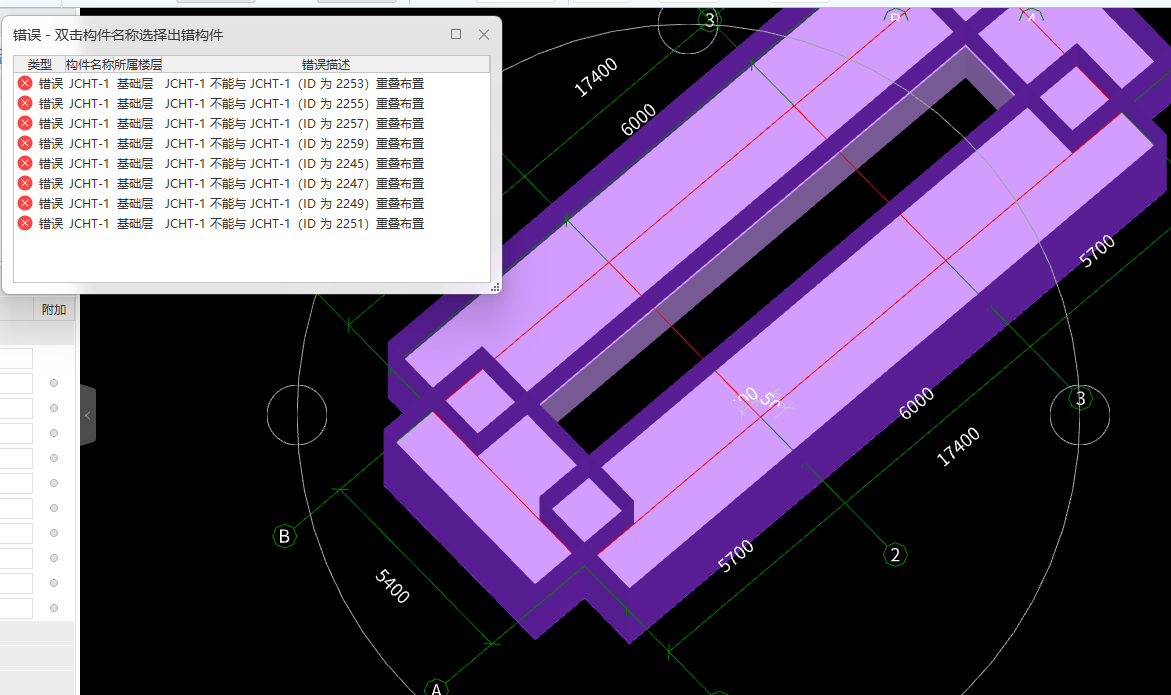This screenshot has width=1171, height=695.
Task: Click the red error icon for ID 2257
Action: point(25,123)
